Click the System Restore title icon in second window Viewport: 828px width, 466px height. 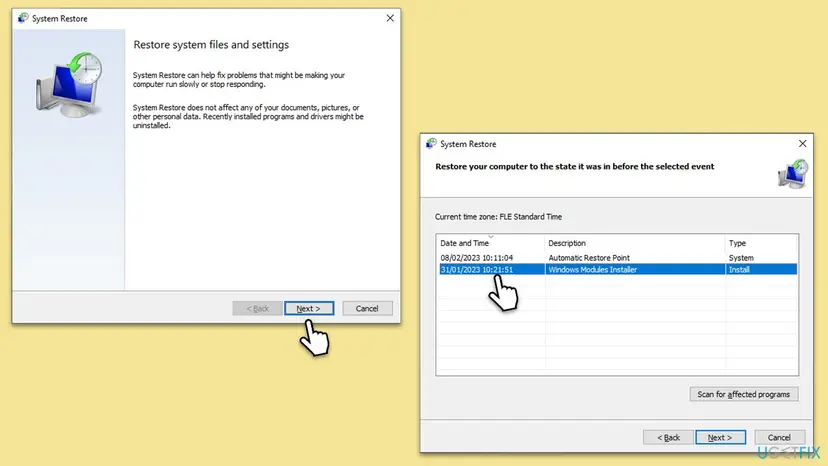[431, 143]
